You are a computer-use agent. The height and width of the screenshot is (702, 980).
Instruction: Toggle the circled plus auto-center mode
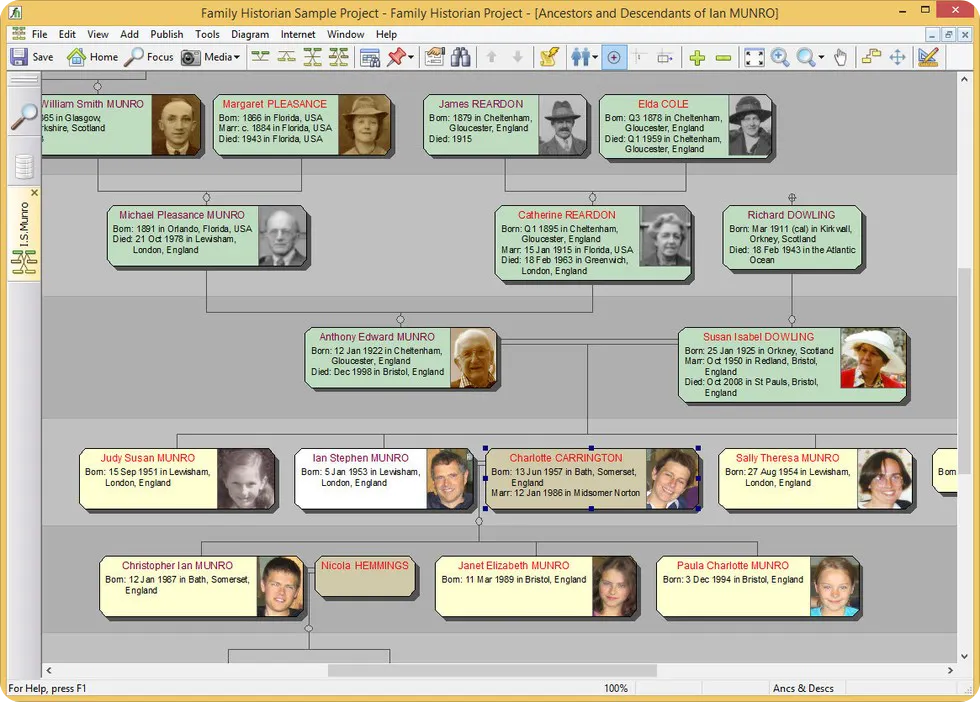[613, 57]
